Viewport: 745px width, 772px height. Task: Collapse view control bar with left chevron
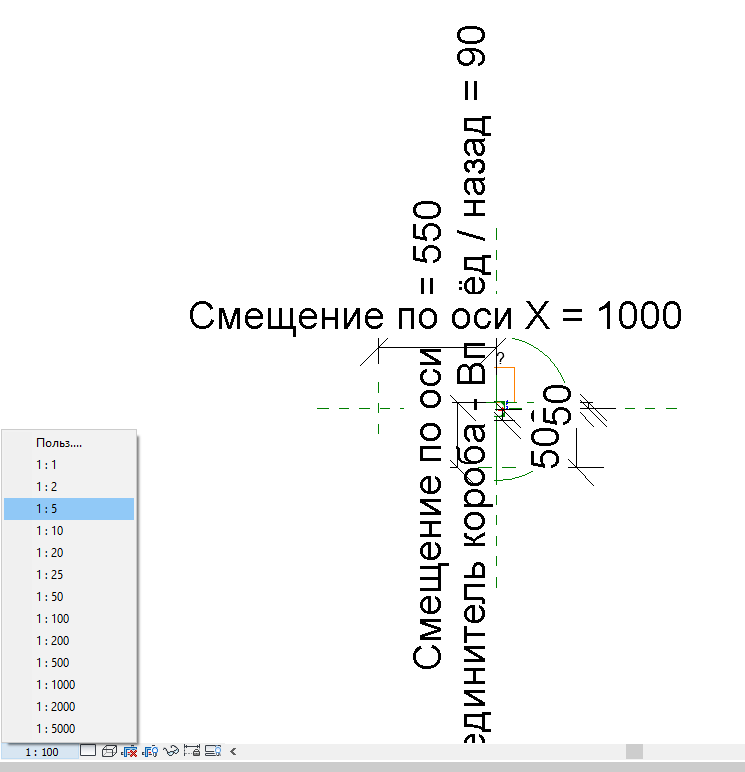pos(233,751)
